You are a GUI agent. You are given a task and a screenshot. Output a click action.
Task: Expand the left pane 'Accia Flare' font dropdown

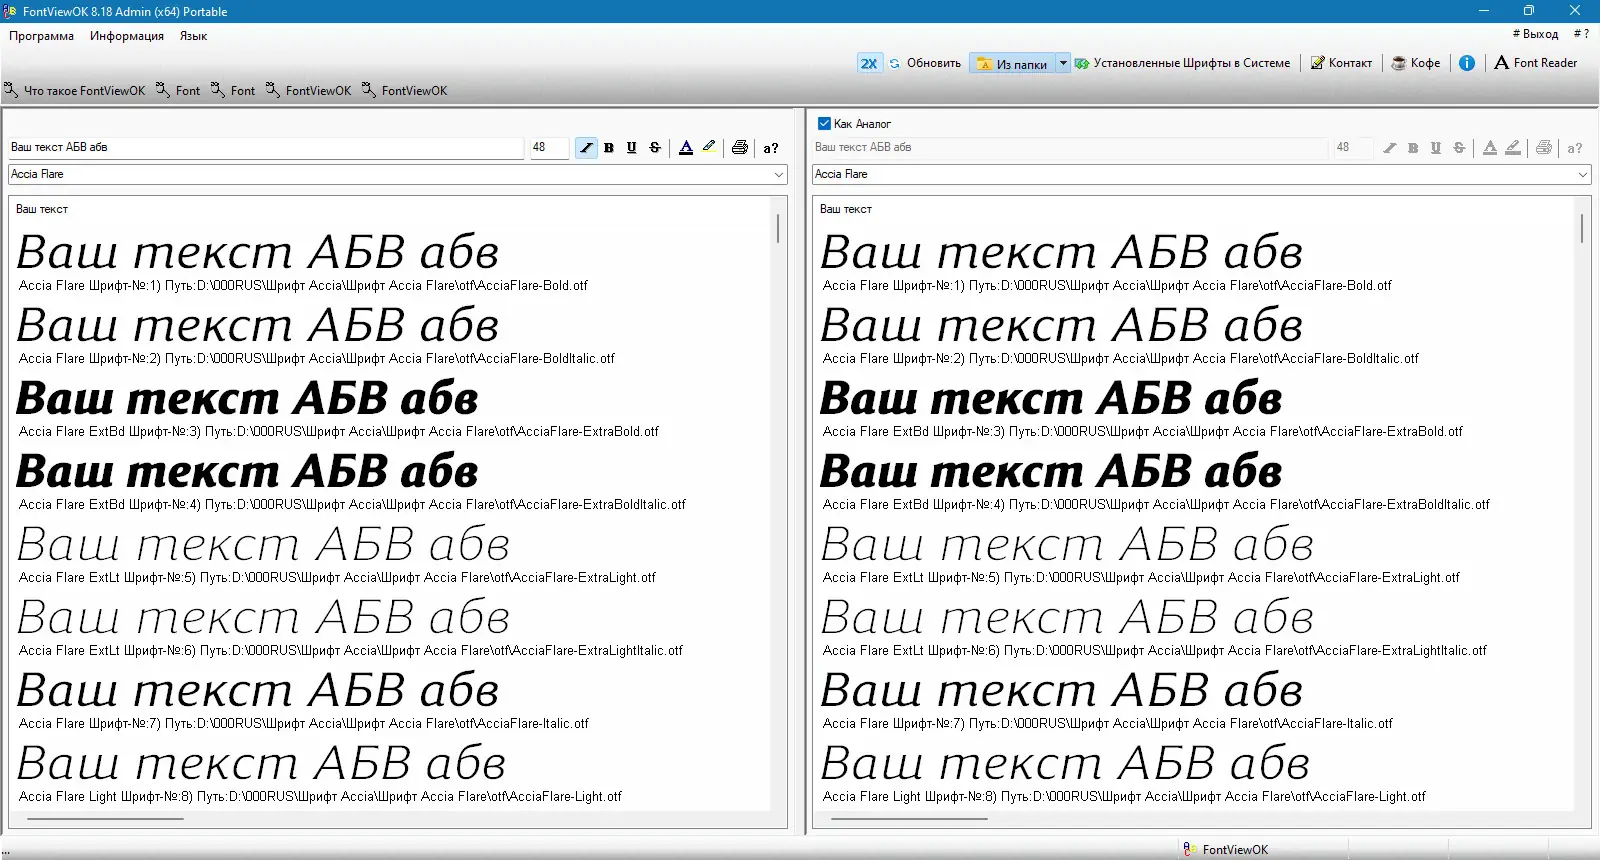point(778,175)
